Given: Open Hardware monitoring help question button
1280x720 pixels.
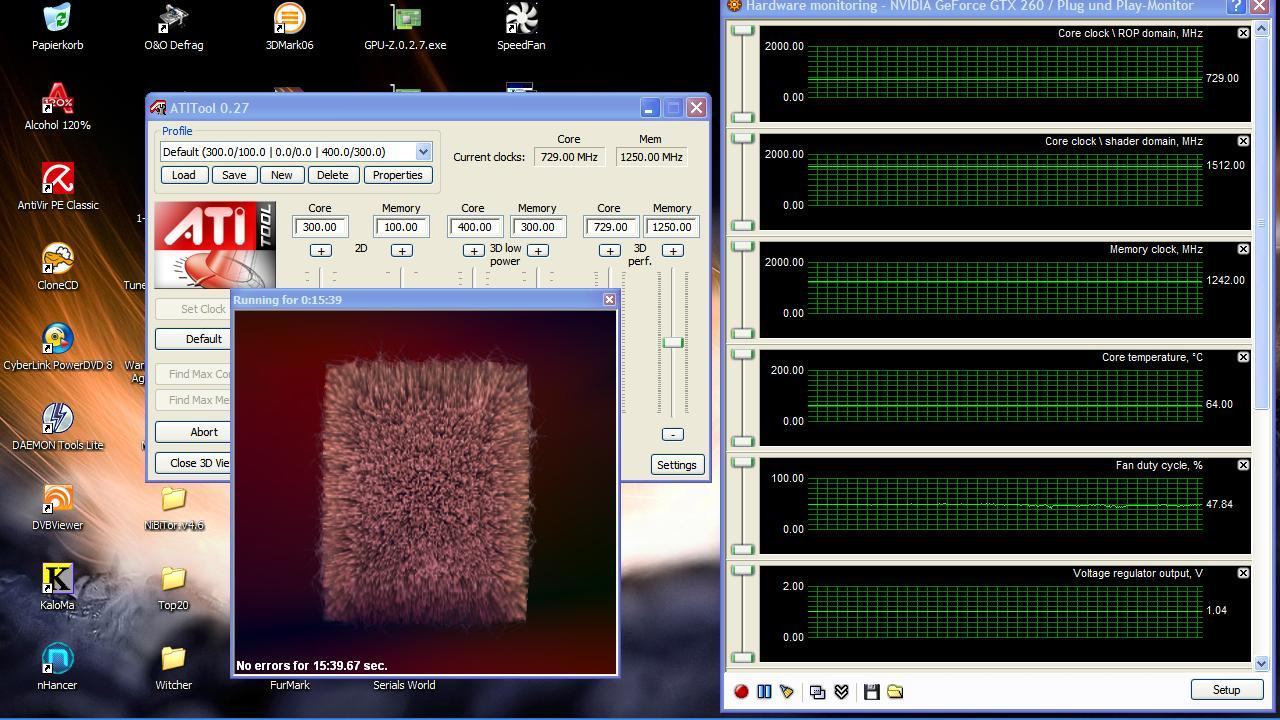Looking at the screenshot, I should (1236, 6).
